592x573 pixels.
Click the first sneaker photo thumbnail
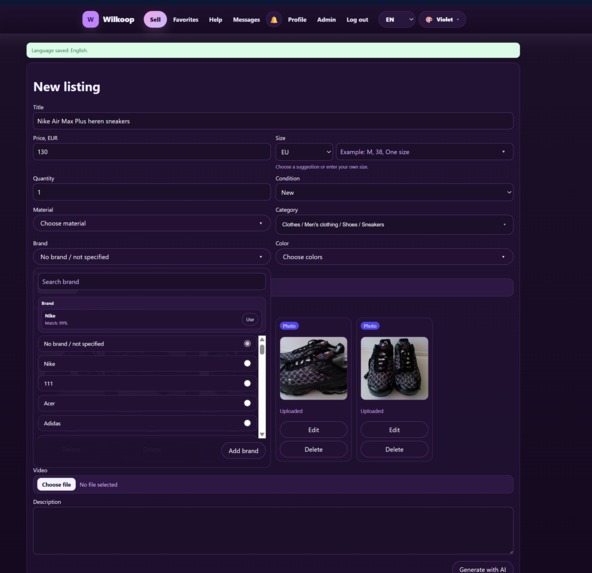point(313,368)
